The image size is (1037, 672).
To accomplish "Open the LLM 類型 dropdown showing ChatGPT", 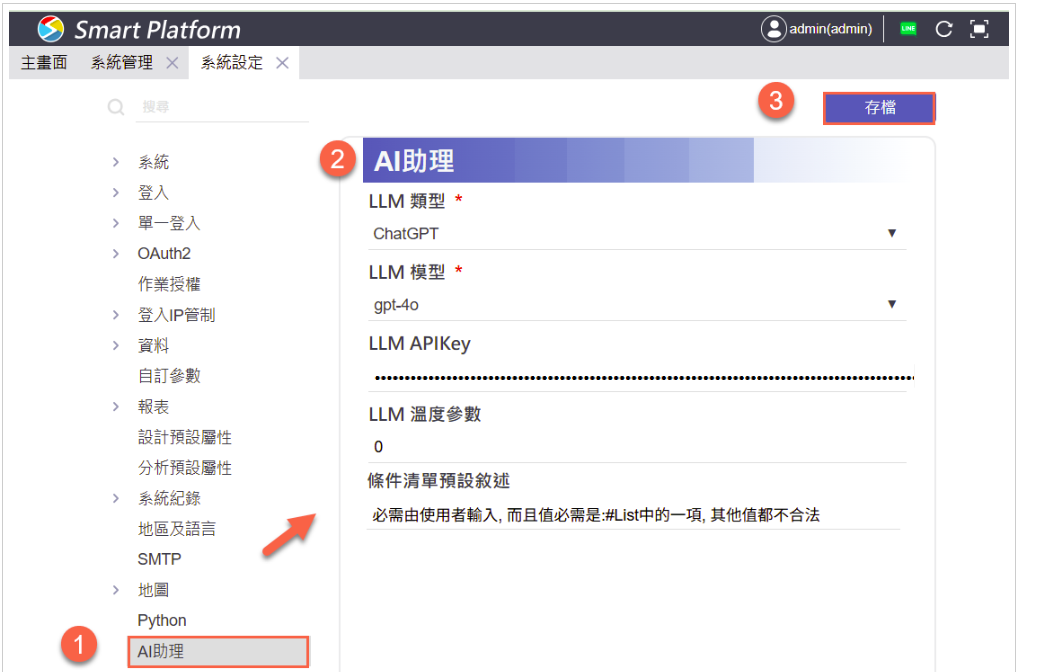I will click(x=891, y=232).
